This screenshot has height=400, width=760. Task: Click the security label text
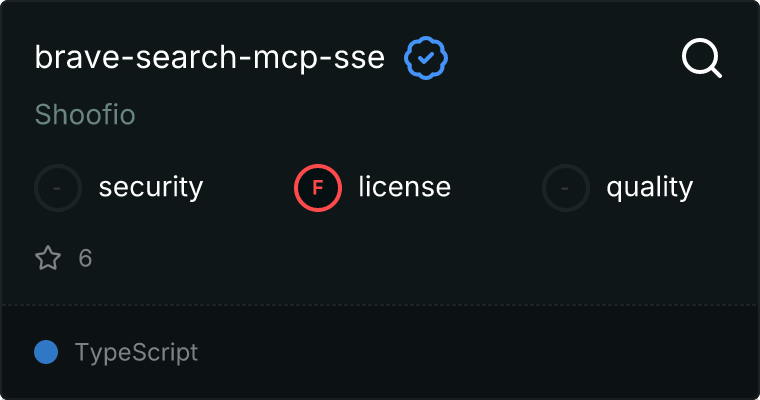pyautogui.click(x=151, y=187)
